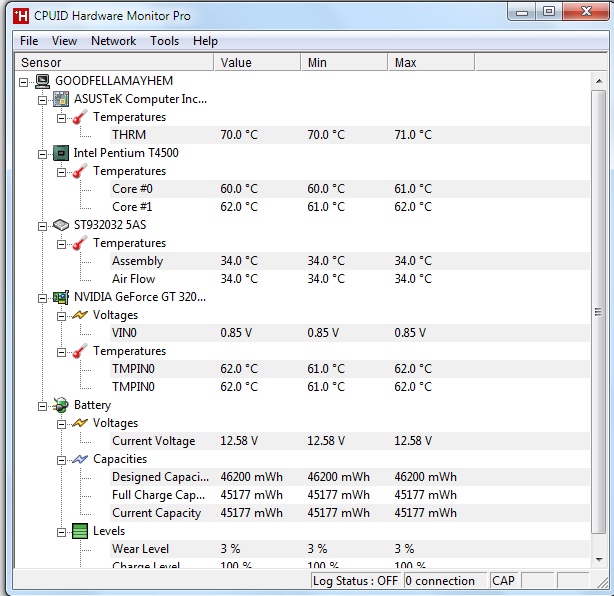Viewport: 614px width, 596px height.
Task: Select the Current Capacity row
Action: pyautogui.click(x=350, y=513)
